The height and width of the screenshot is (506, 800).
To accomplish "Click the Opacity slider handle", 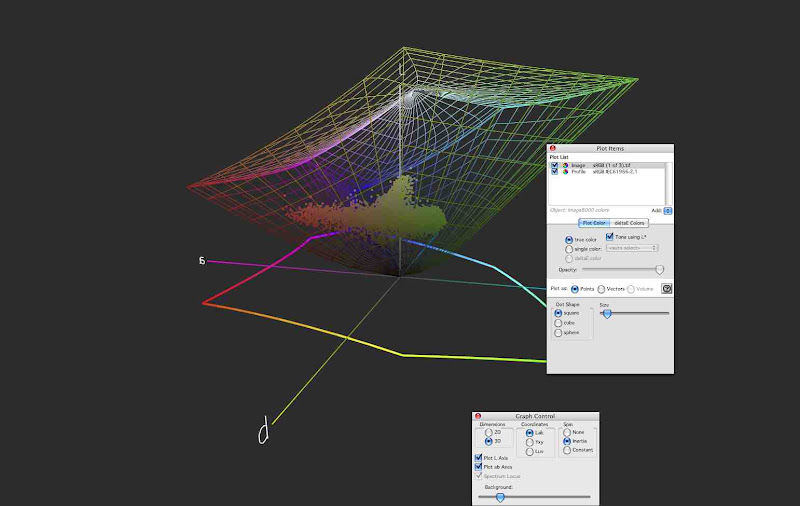I will (660, 270).
